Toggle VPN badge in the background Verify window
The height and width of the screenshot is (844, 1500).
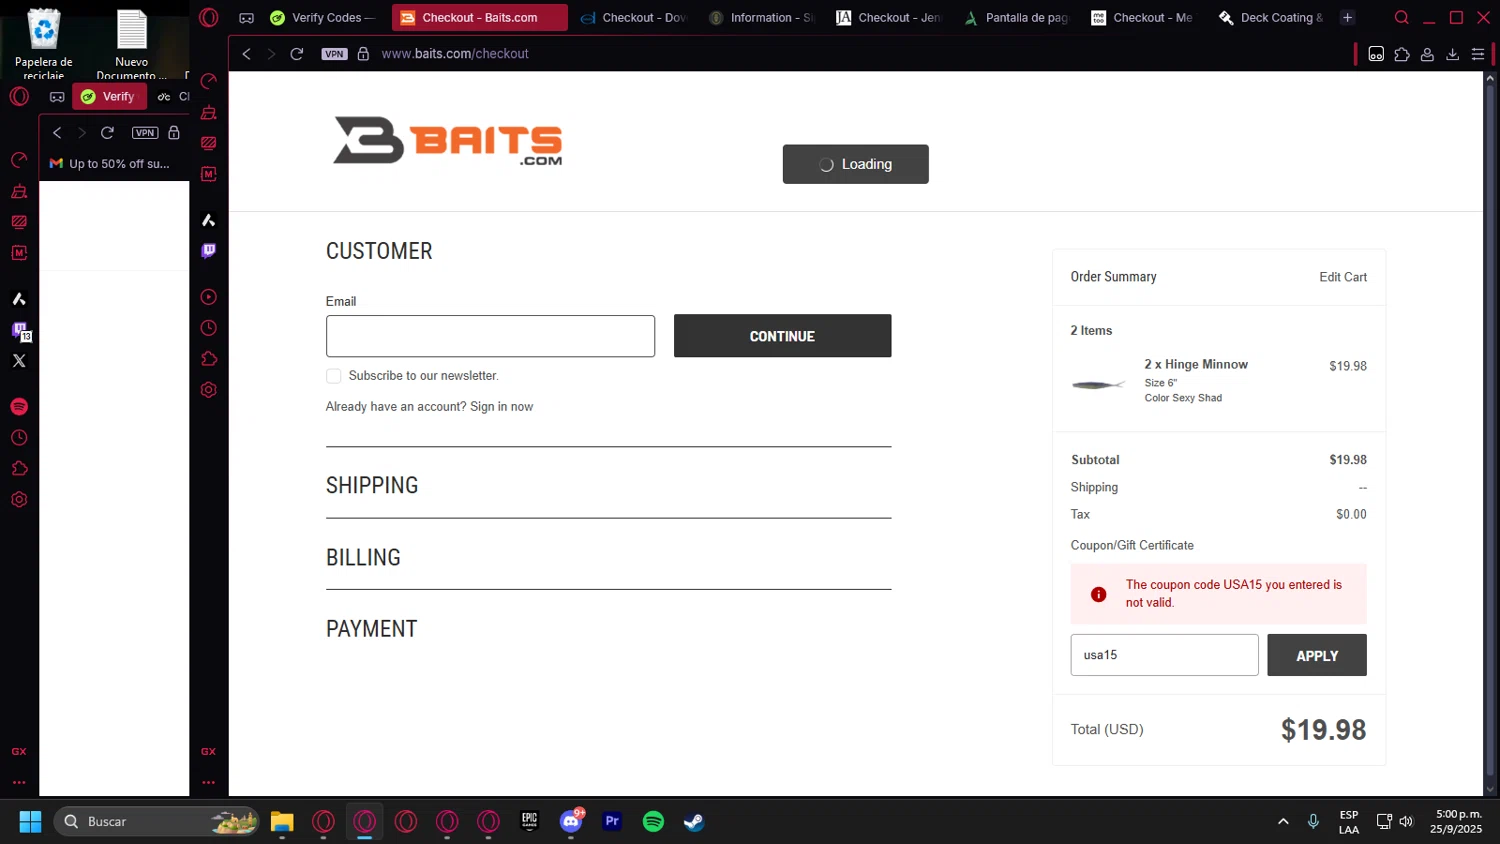145,133
